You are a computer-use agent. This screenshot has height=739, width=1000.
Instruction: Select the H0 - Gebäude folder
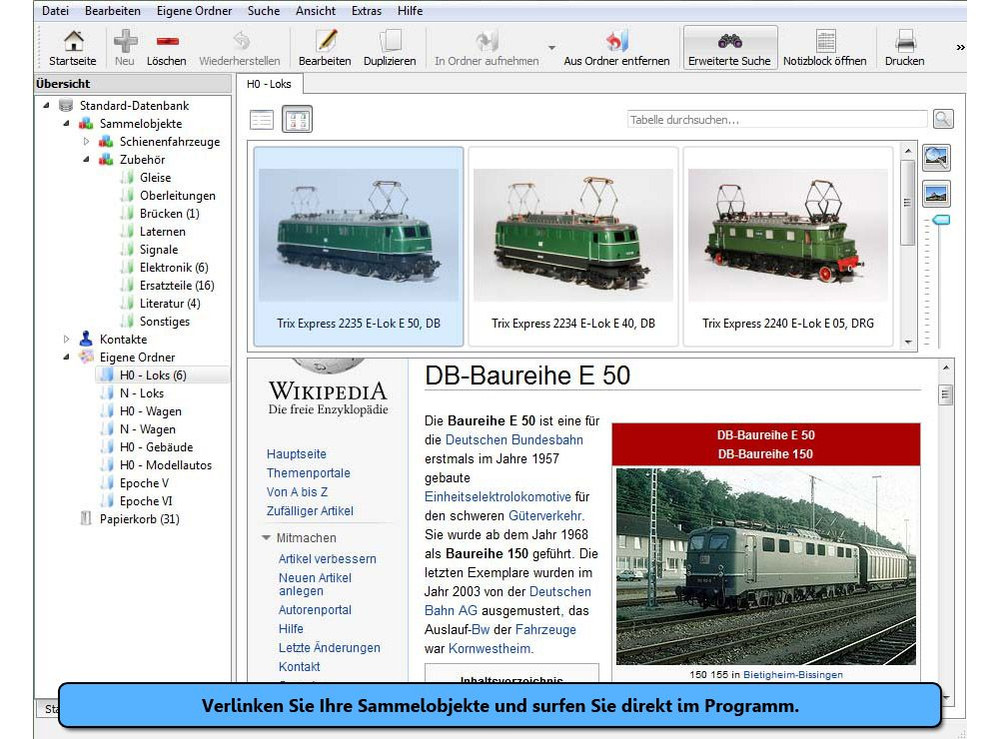(x=156, y=447)
